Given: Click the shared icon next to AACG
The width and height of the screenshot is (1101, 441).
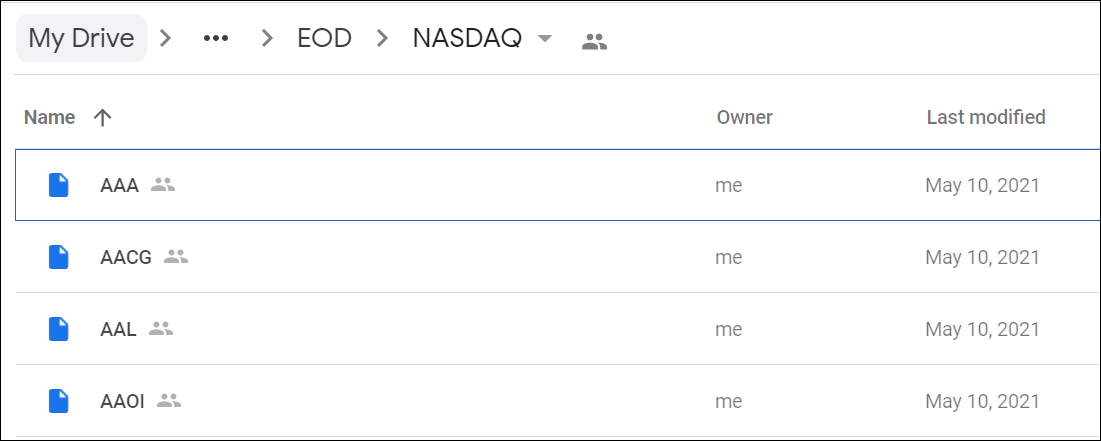Looking at the screenshot, I should click(x=176, y=256).
